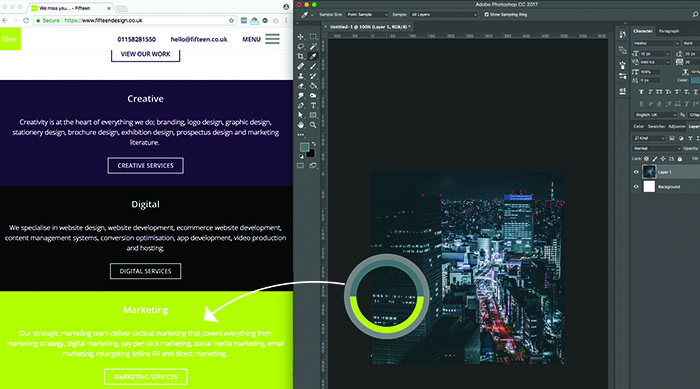700x389 pixels.
Task: Click the MARKETING SERVICES button
Action: tap(146, 377)
